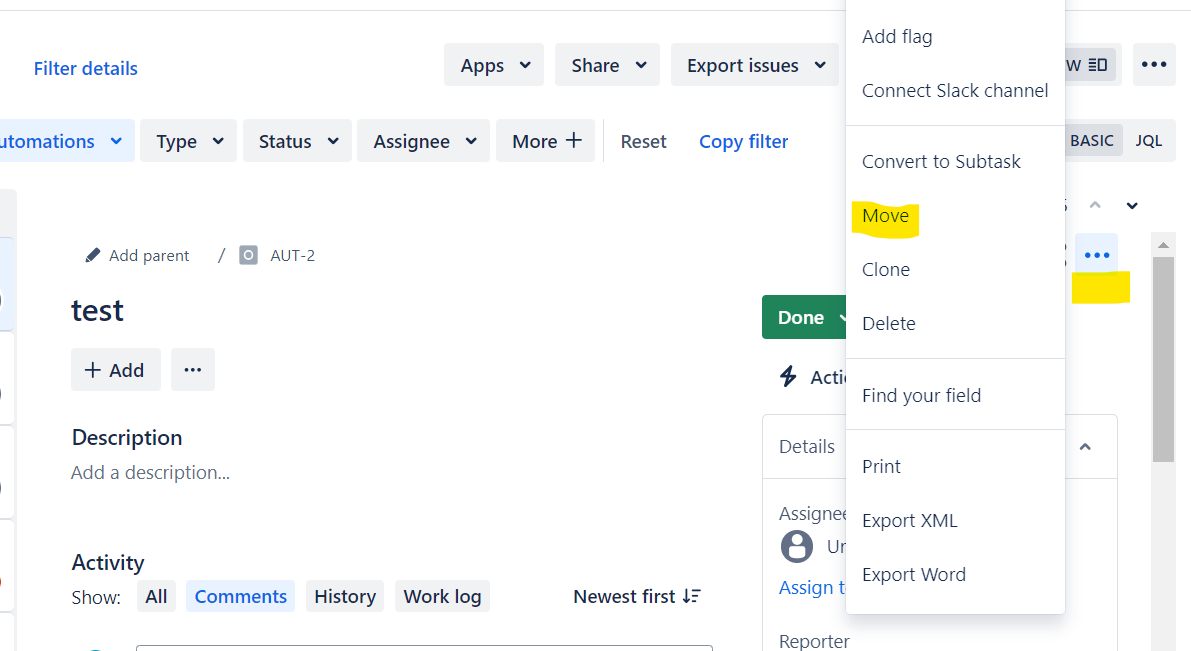Collapse the Details panel
The width and height of the screenshot is (1191, 651).
(x=1085, y=447)
